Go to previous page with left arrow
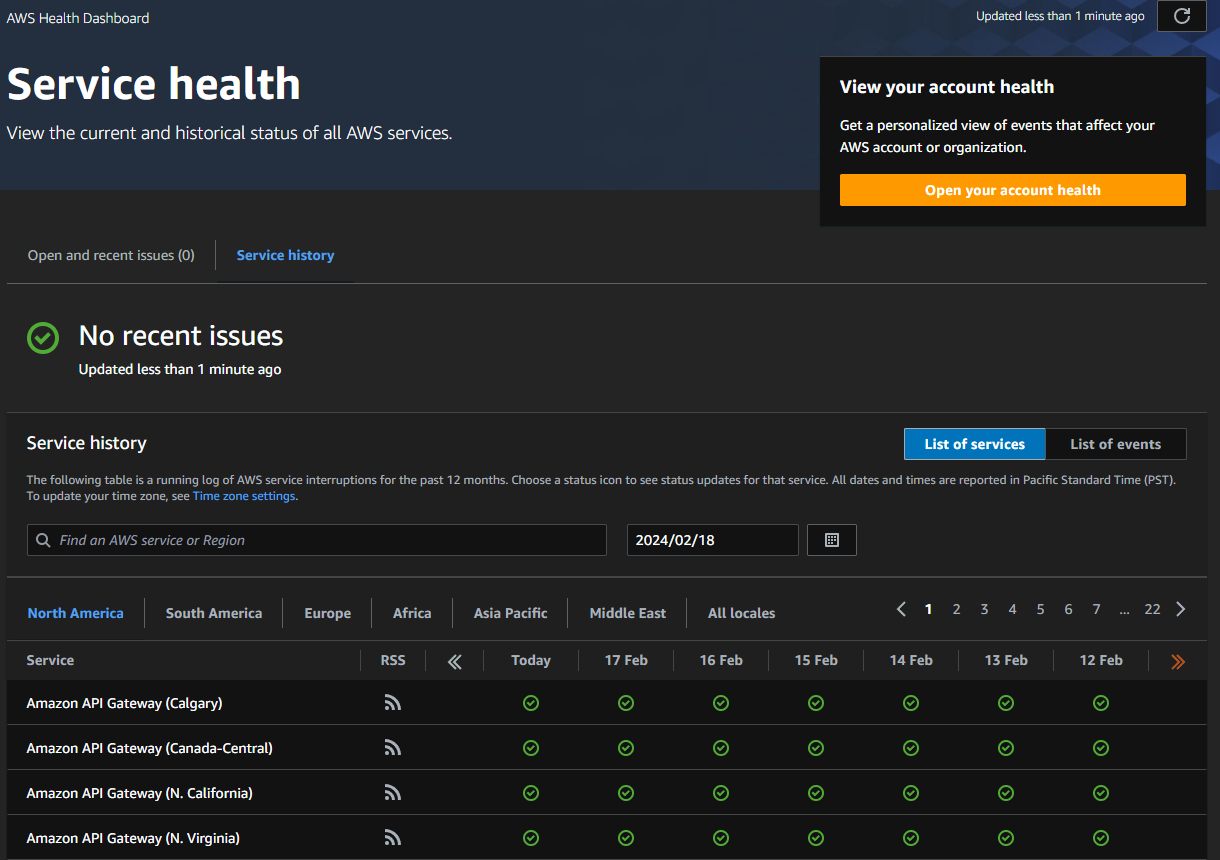The image size is (1220, 860). point(901,609)
